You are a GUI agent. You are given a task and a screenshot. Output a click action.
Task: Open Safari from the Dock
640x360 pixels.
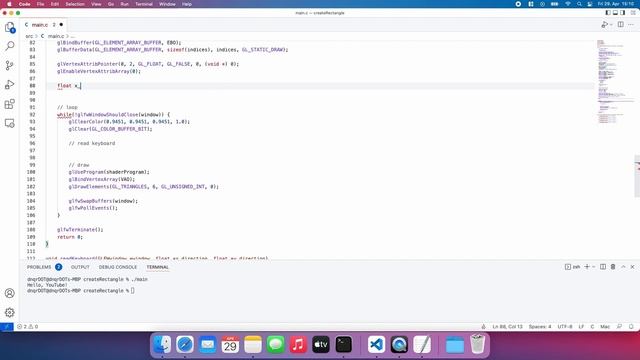[185, 344]
